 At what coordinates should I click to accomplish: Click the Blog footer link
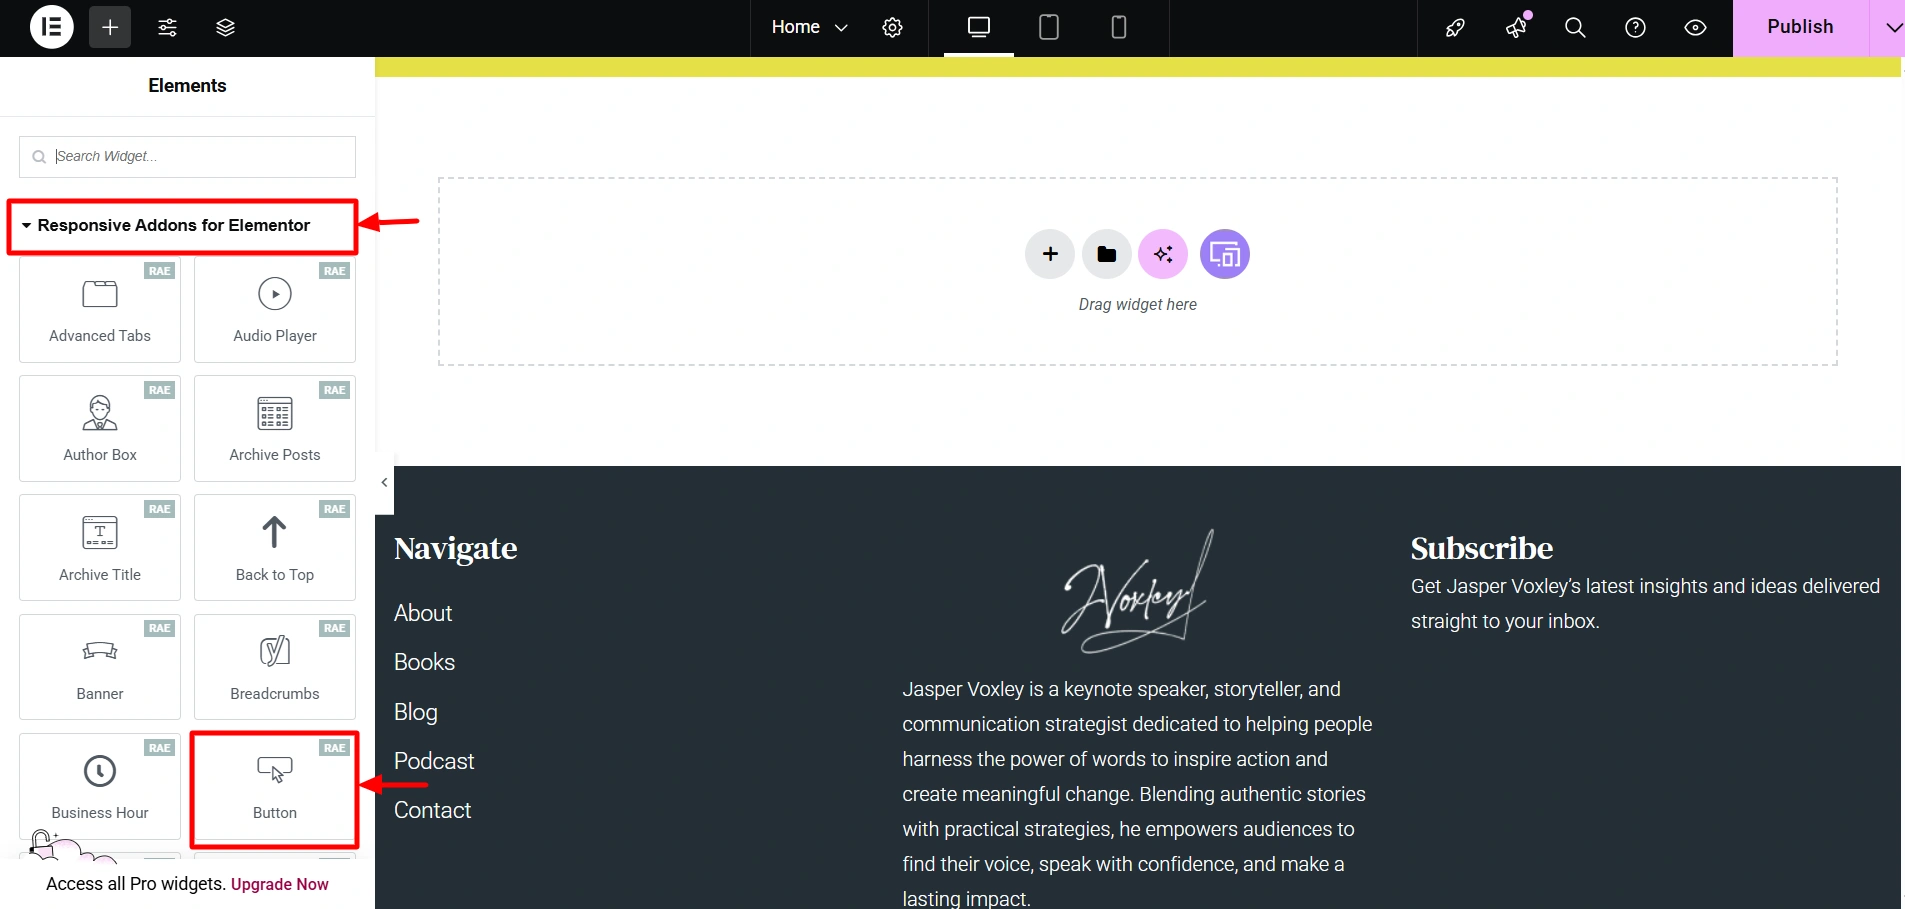click(416, 712)
